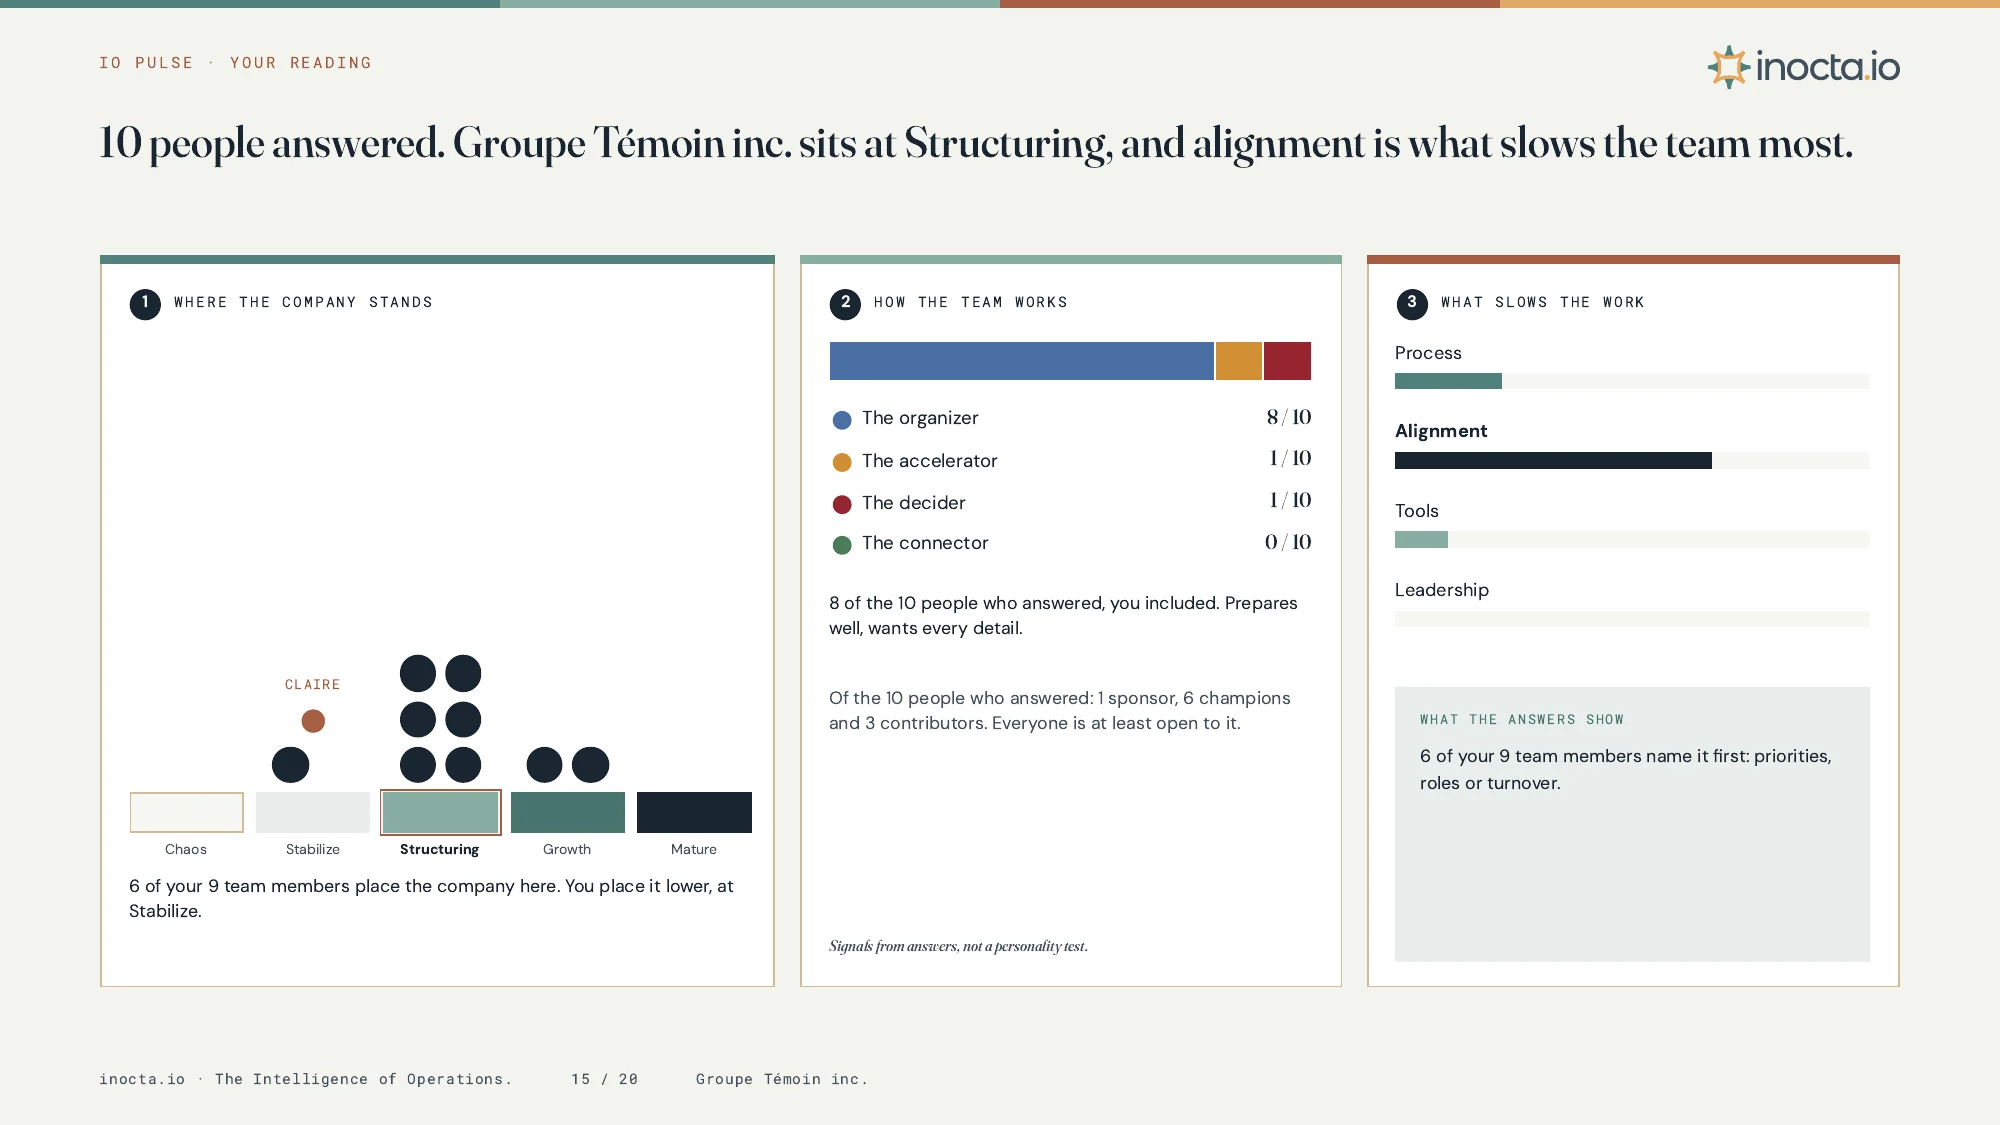This screenshot has width=2000, height=1125.
Task: Click the number 2 section badge
Action: [x=845, y=303]
